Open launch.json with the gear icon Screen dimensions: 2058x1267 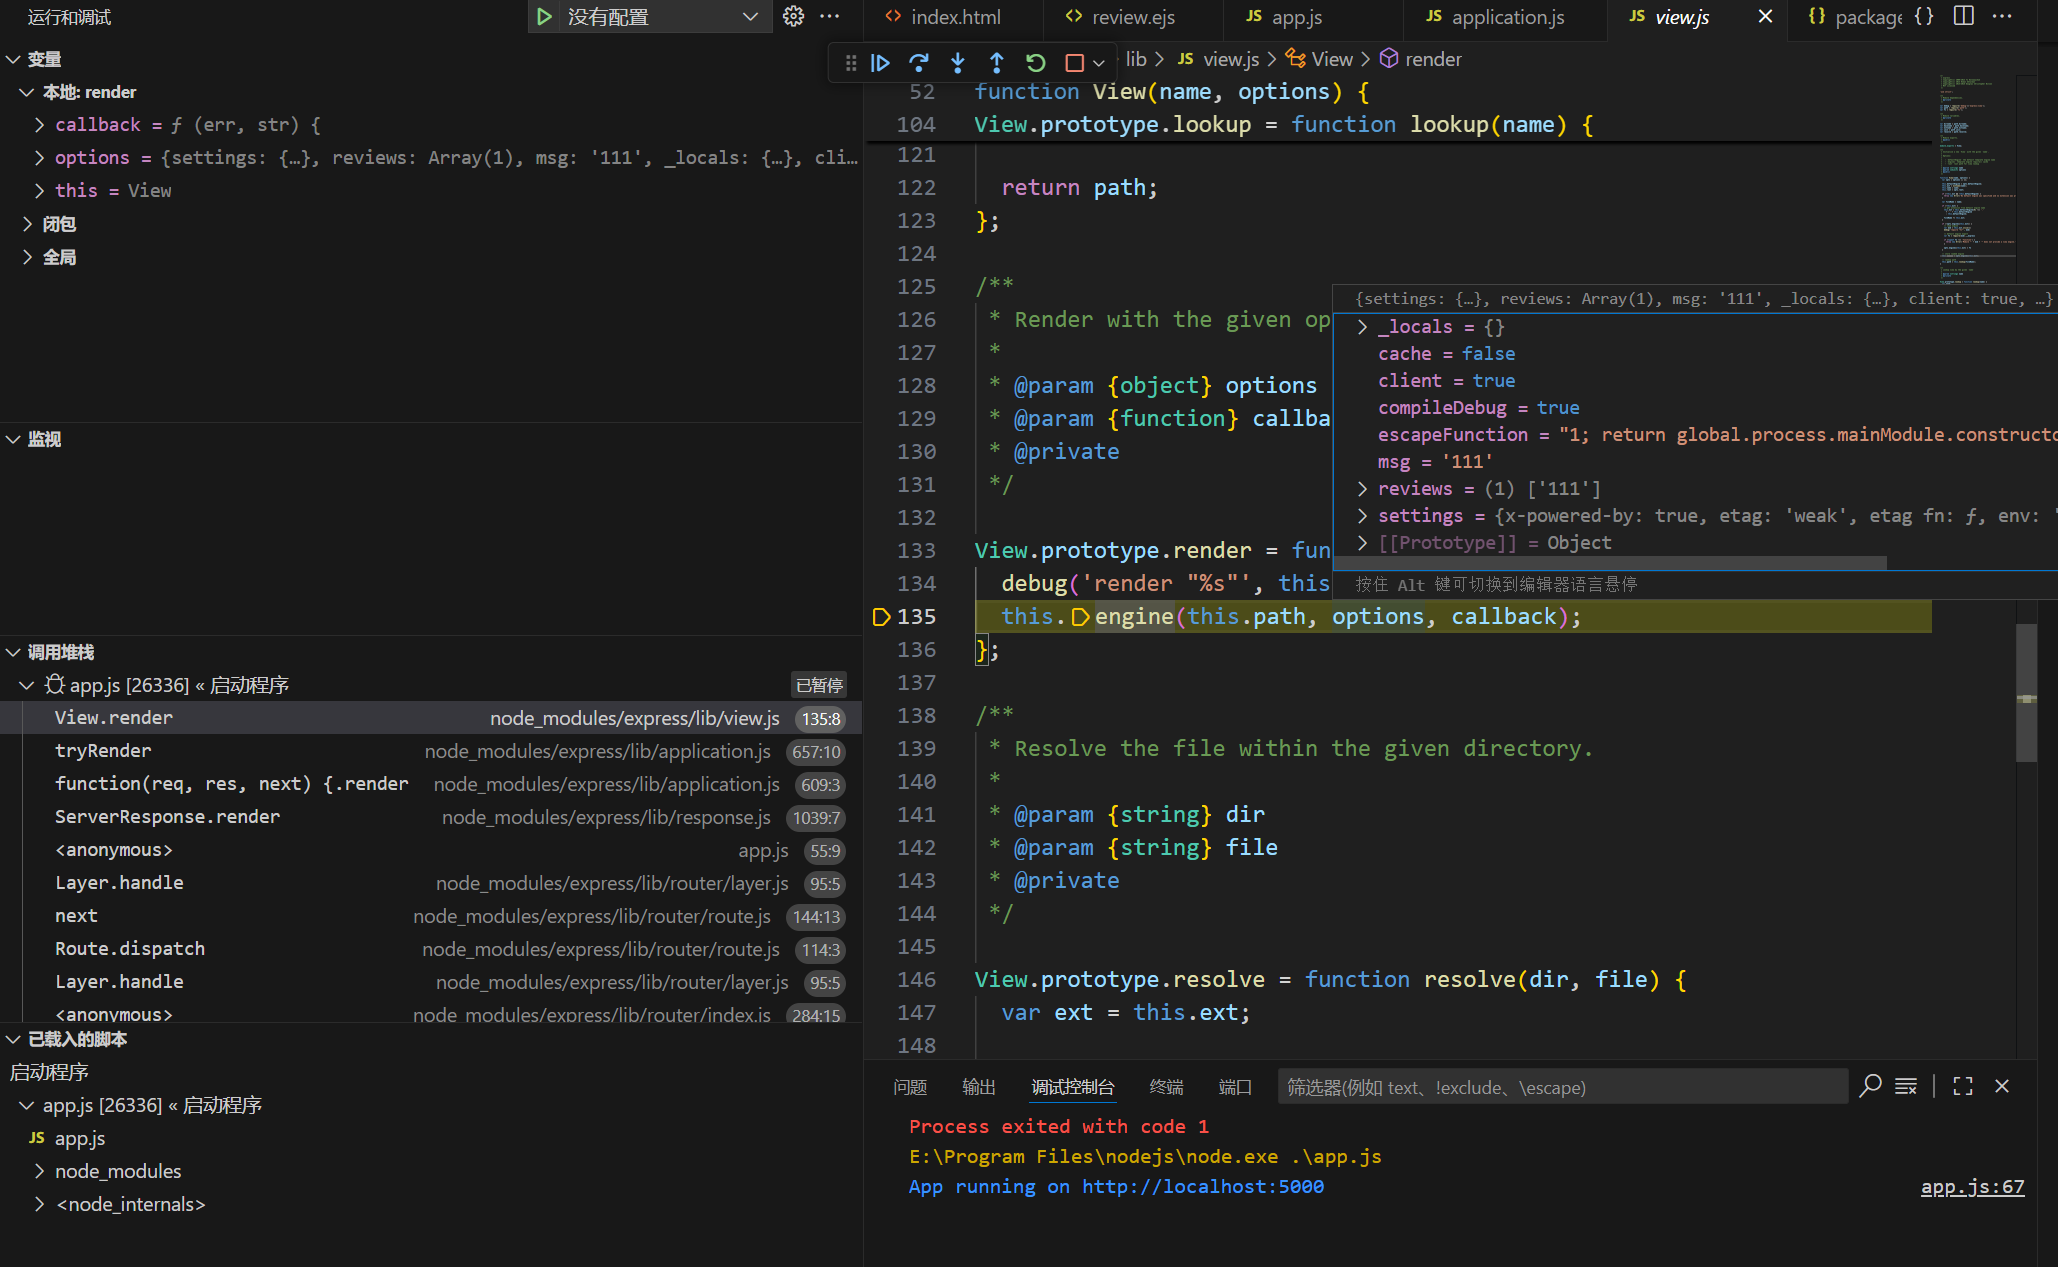[793, 17]
